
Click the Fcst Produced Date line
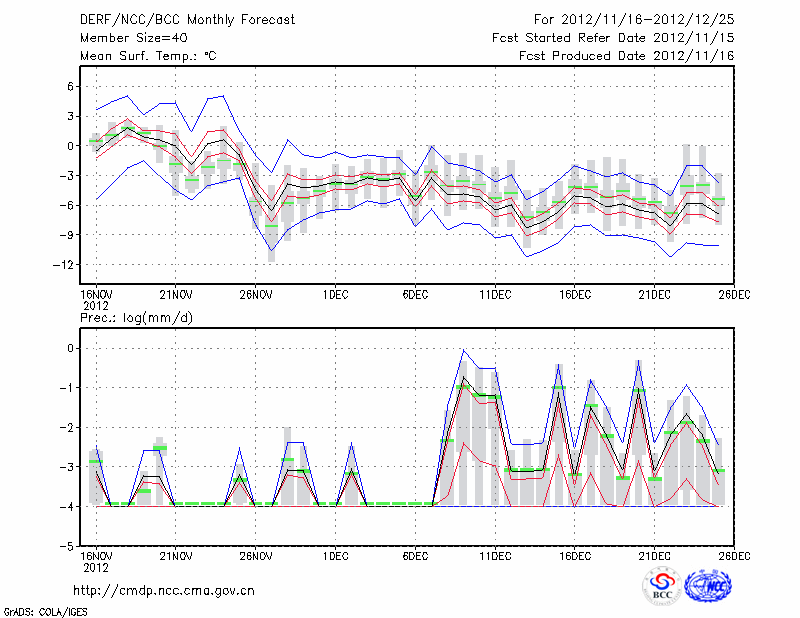[626, 56]
